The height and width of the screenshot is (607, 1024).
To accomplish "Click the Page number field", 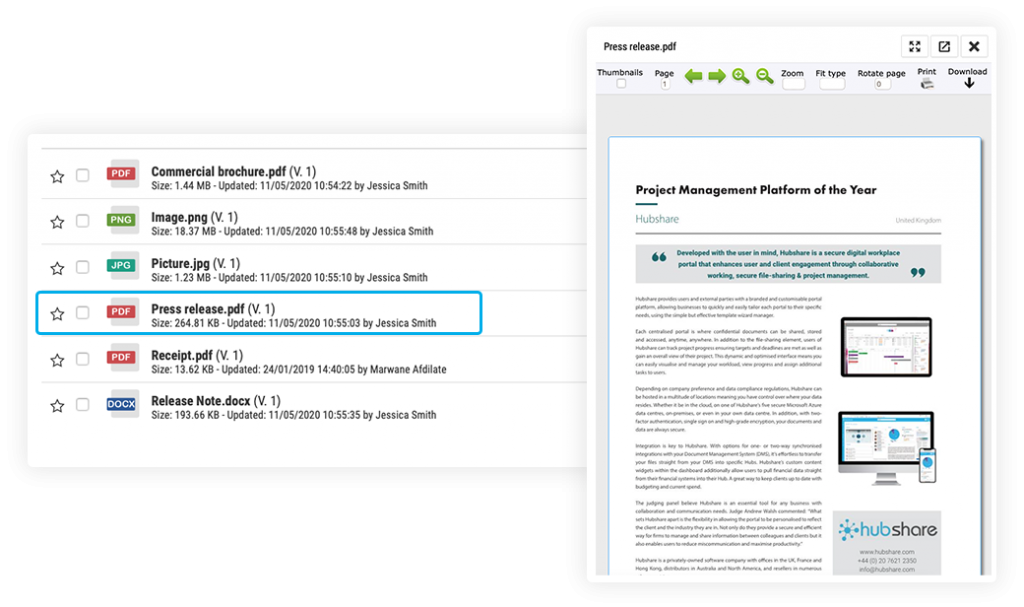I will pos(664,84).
